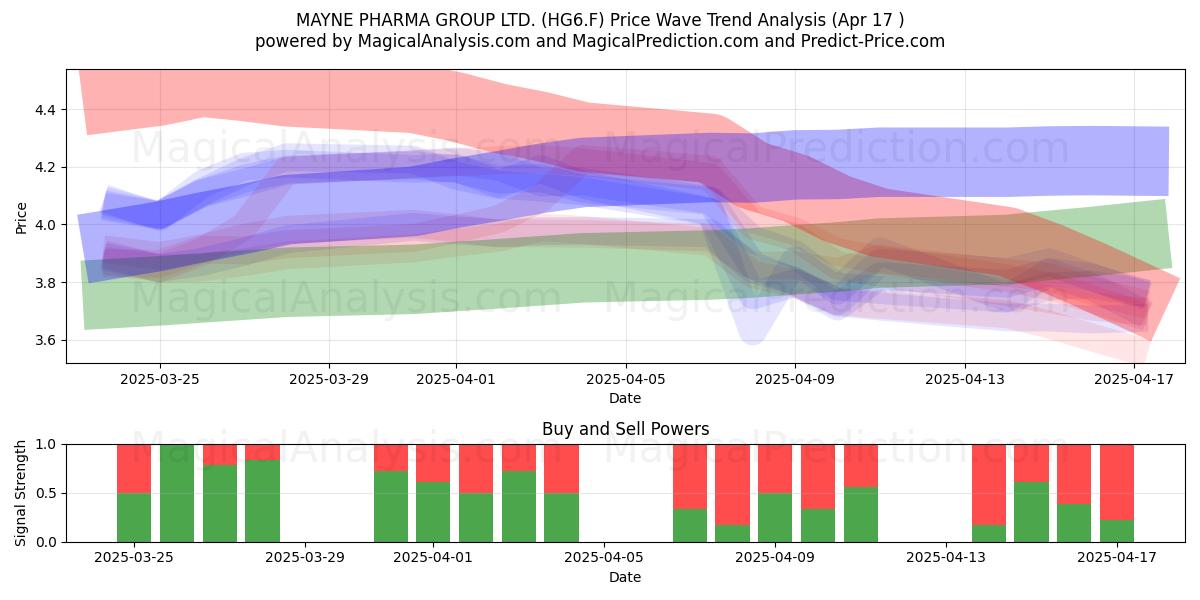Click the buy/sell bar above the 2025-03-25 tick
1200x600 pixels.
point(134,493)
